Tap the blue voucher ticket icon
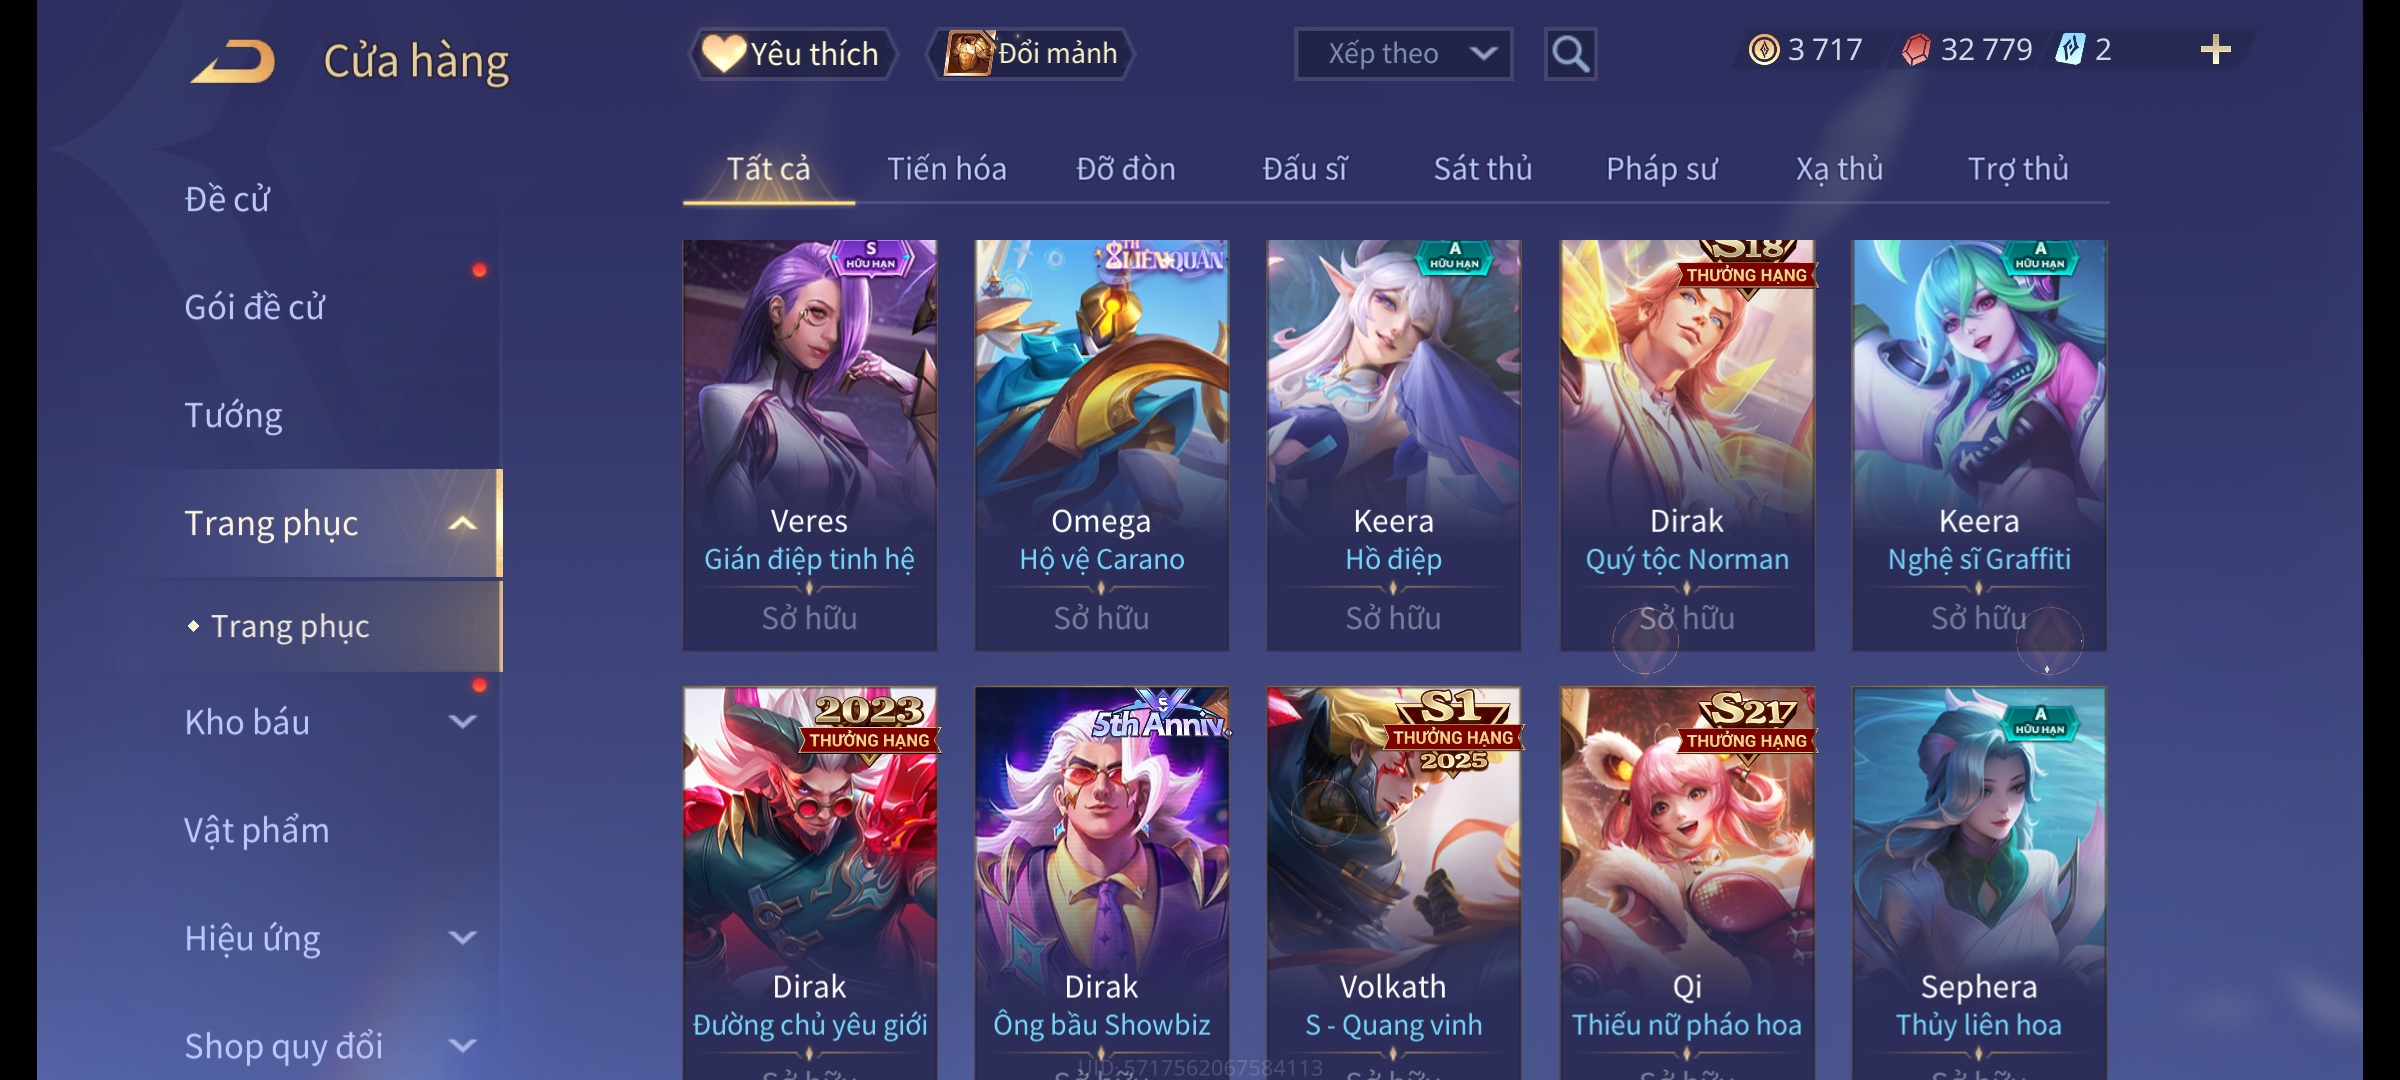 [2069, 50]
